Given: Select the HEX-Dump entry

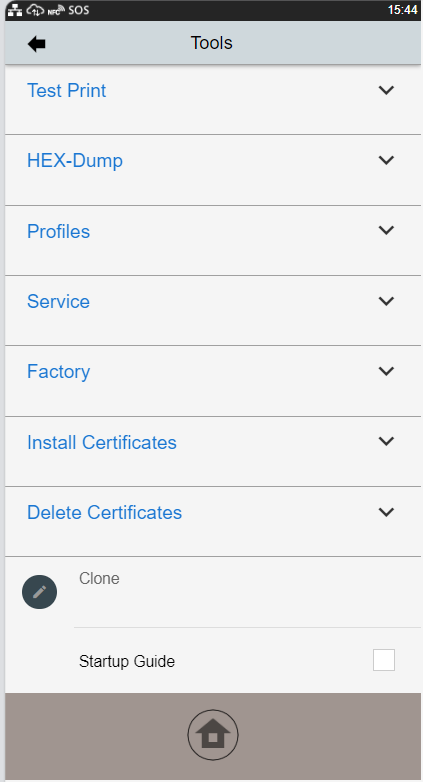Looking at the screenshot, I should pos(75,161).
